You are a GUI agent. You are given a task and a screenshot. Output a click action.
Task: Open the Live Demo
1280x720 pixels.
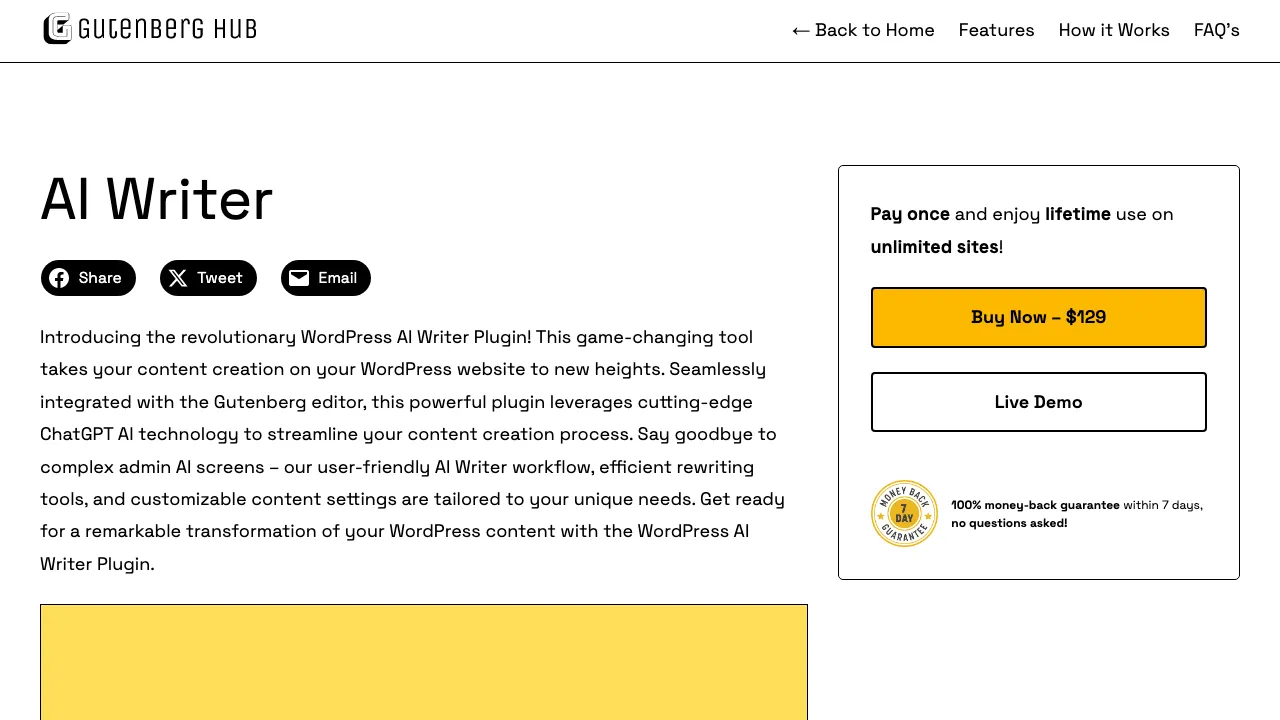click(1038, 402)
